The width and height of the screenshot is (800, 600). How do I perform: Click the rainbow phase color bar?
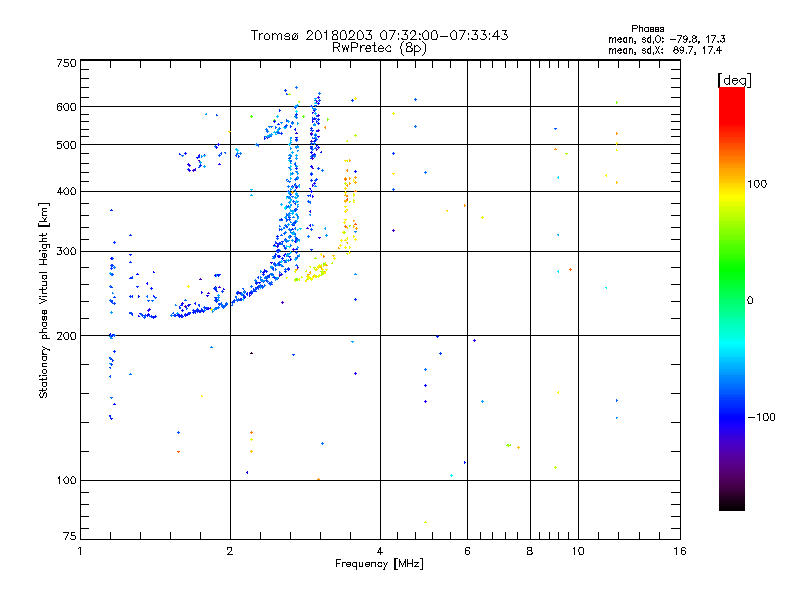click(732, 298)
